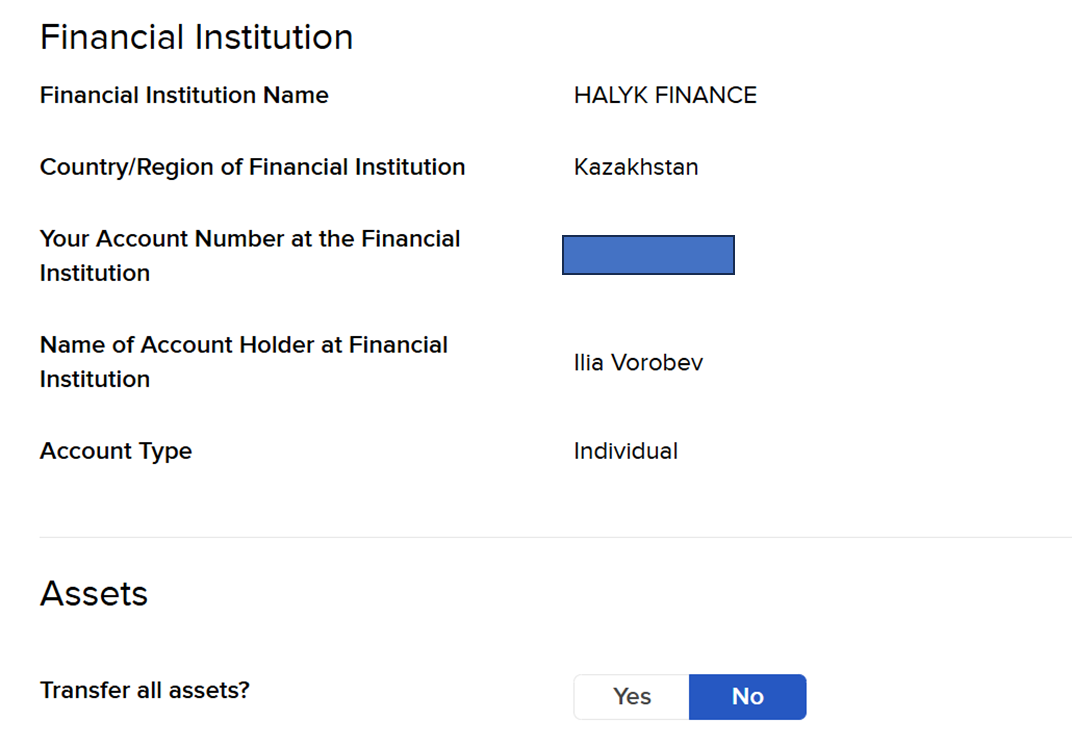Click 'Institution' on the Account Holder label's second line

(95, 379)
